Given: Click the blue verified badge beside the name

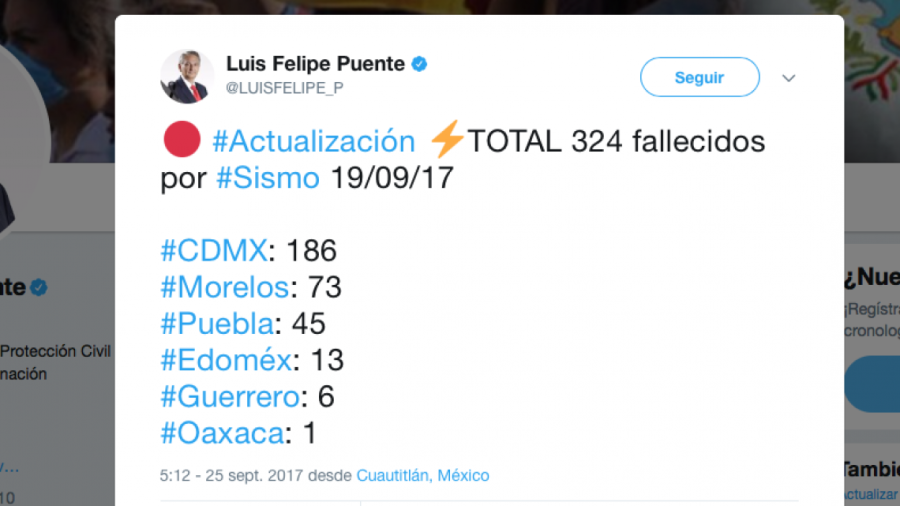Looking at the screenshot, I should point(420,64).
